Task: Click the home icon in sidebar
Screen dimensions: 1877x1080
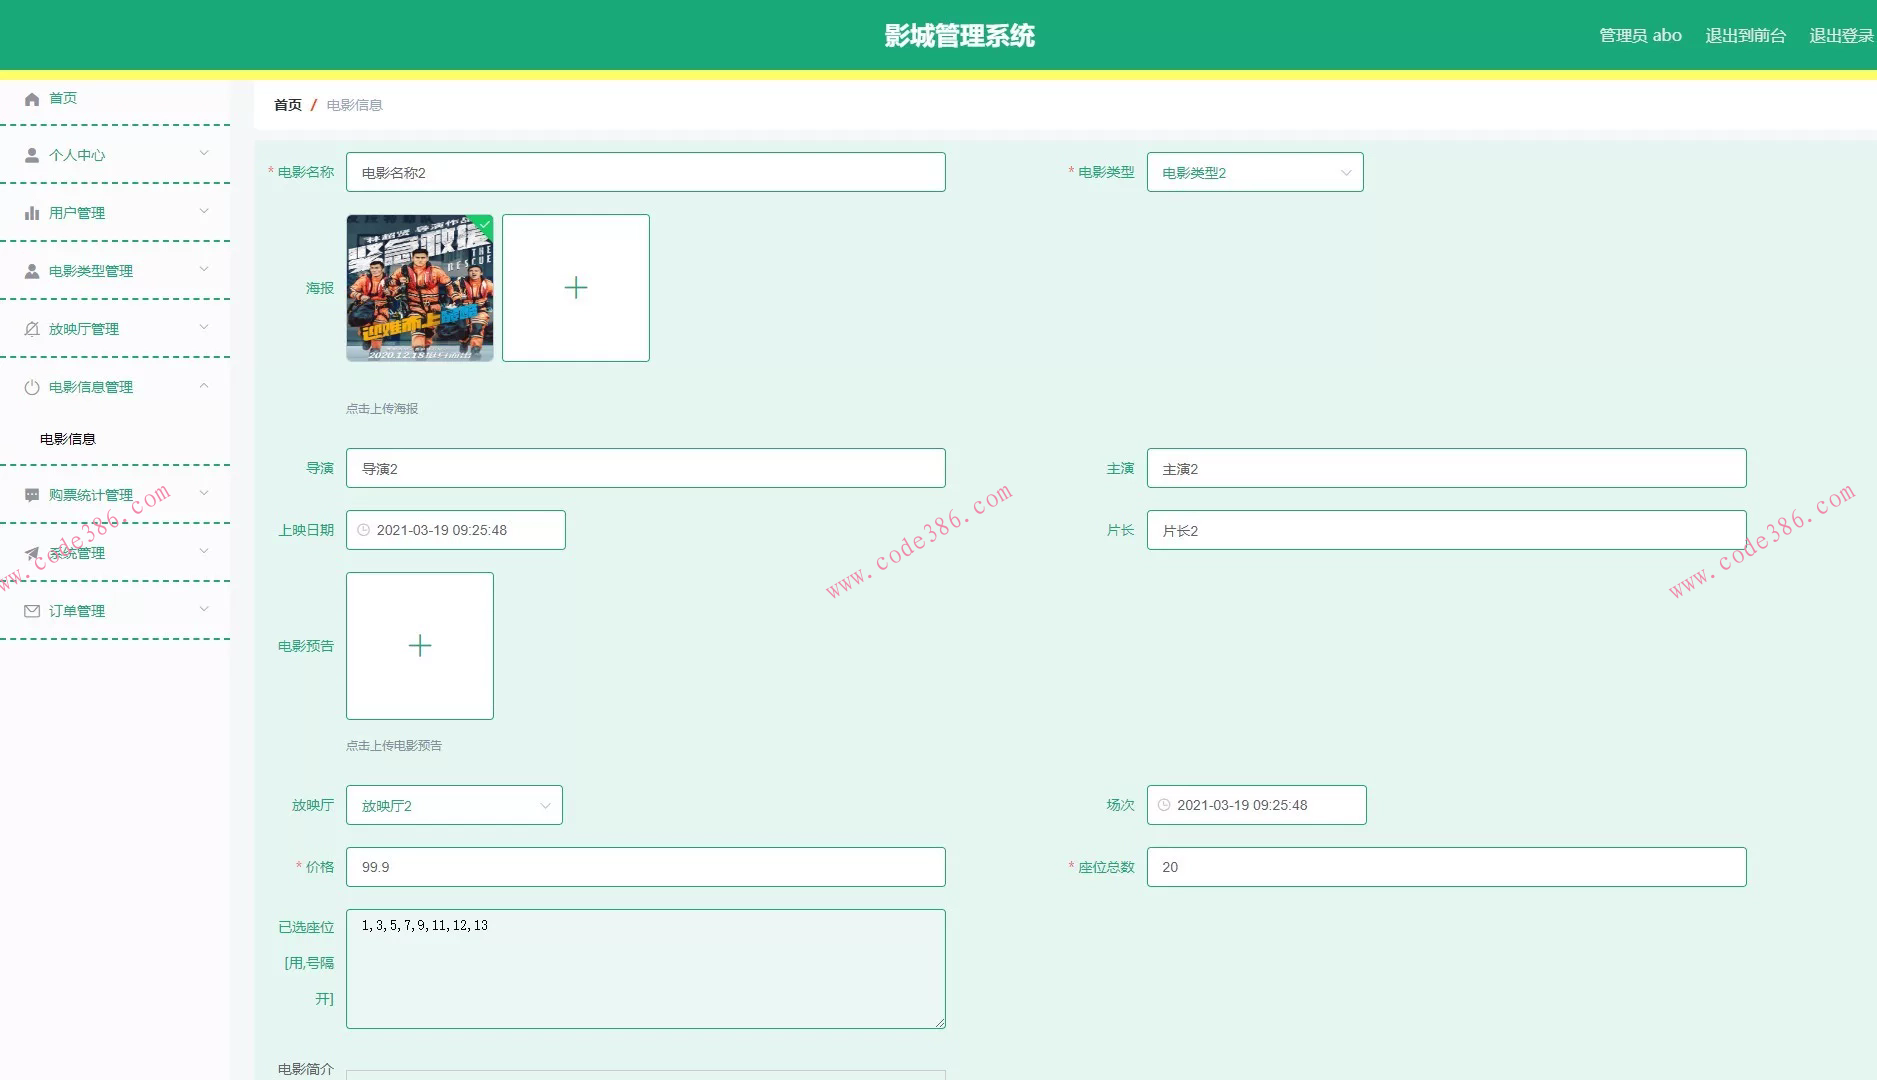Action: click(32, 99)
